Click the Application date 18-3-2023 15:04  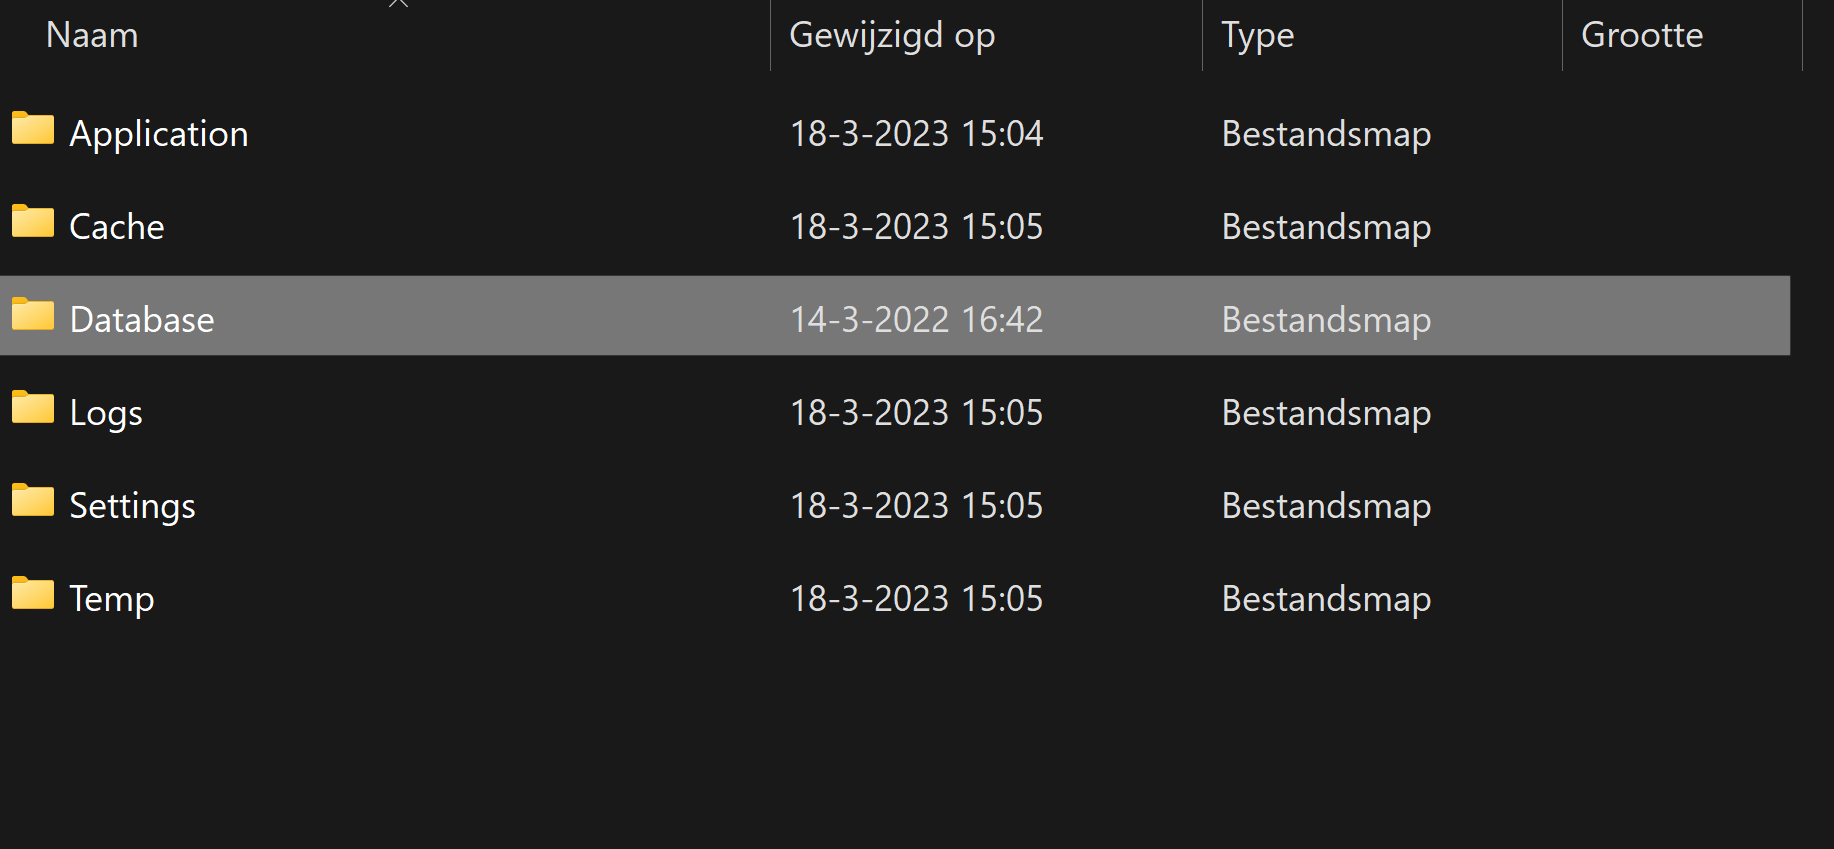point(916,134)
